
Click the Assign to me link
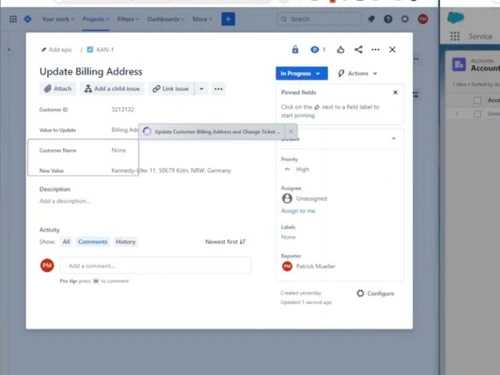[x=298, y=211]
